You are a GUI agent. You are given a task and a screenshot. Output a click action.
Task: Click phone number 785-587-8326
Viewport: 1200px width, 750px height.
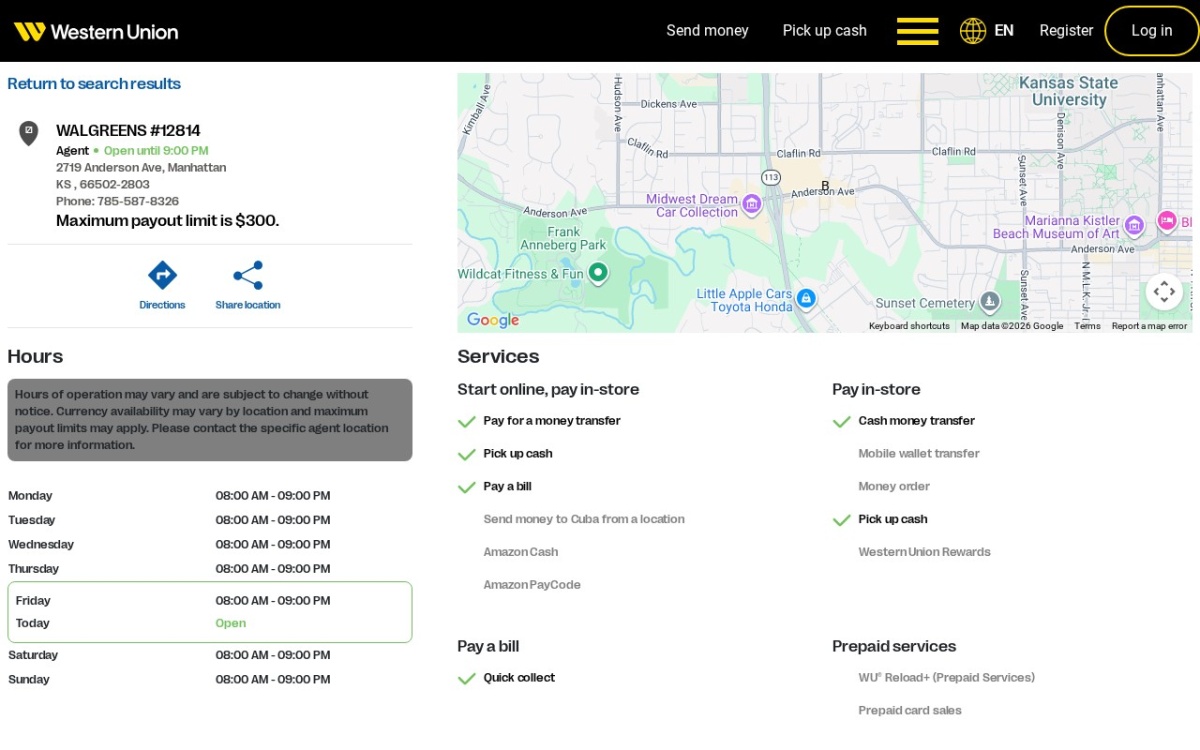(138, 201)
